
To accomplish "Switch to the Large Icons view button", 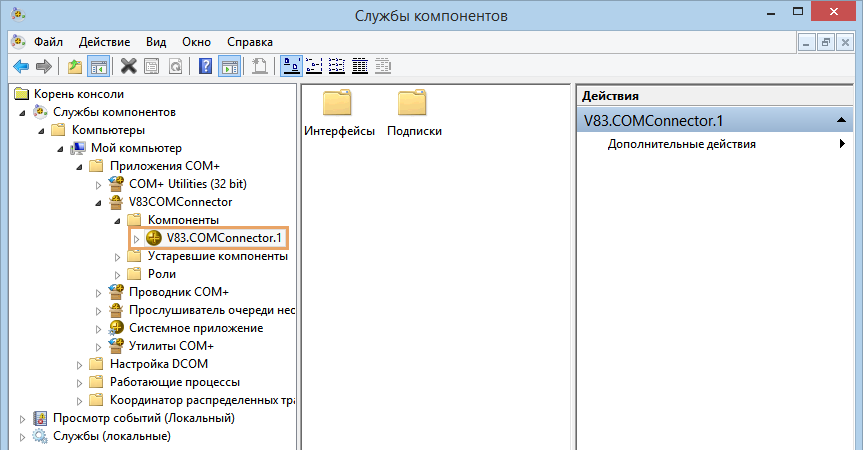I will (291, 66).
